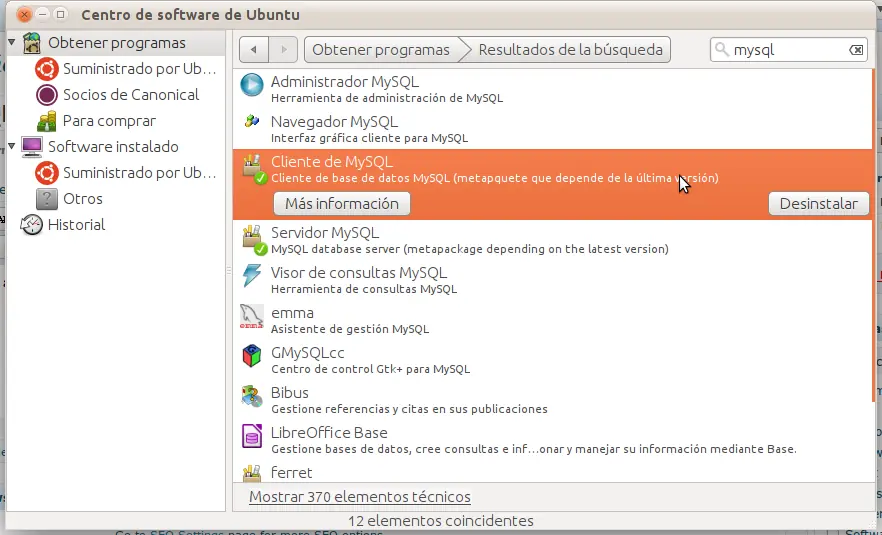Go forward with the right arrow button

284,50
